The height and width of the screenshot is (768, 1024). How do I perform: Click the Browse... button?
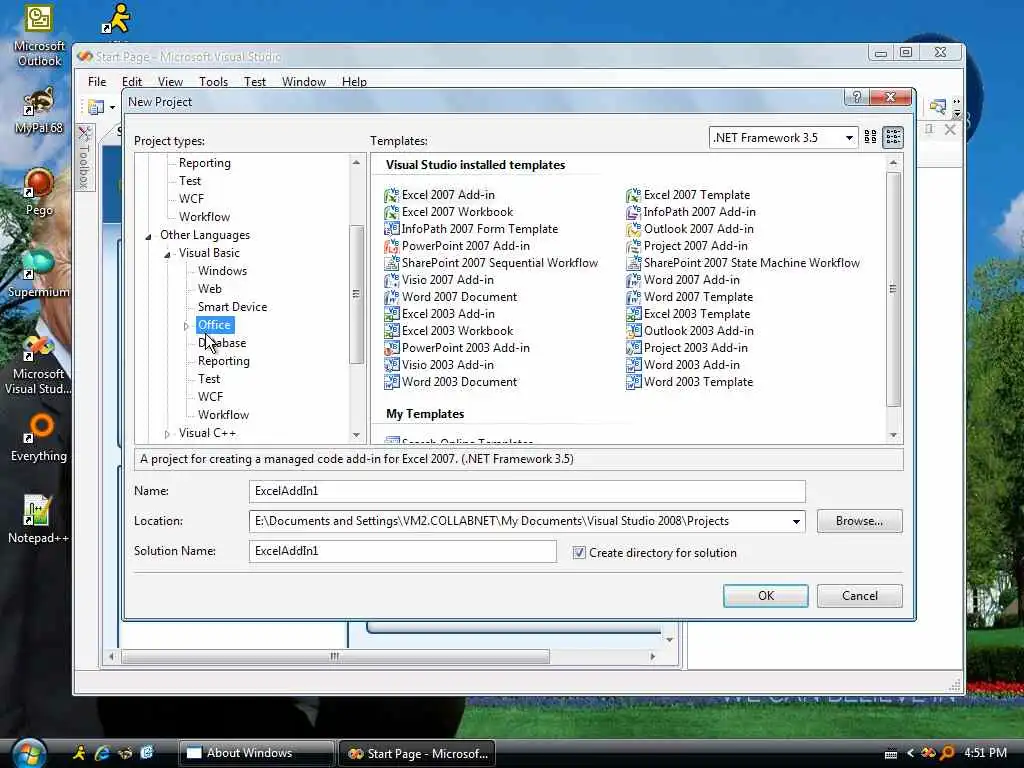pyautogui.click(x=859, y=521)
